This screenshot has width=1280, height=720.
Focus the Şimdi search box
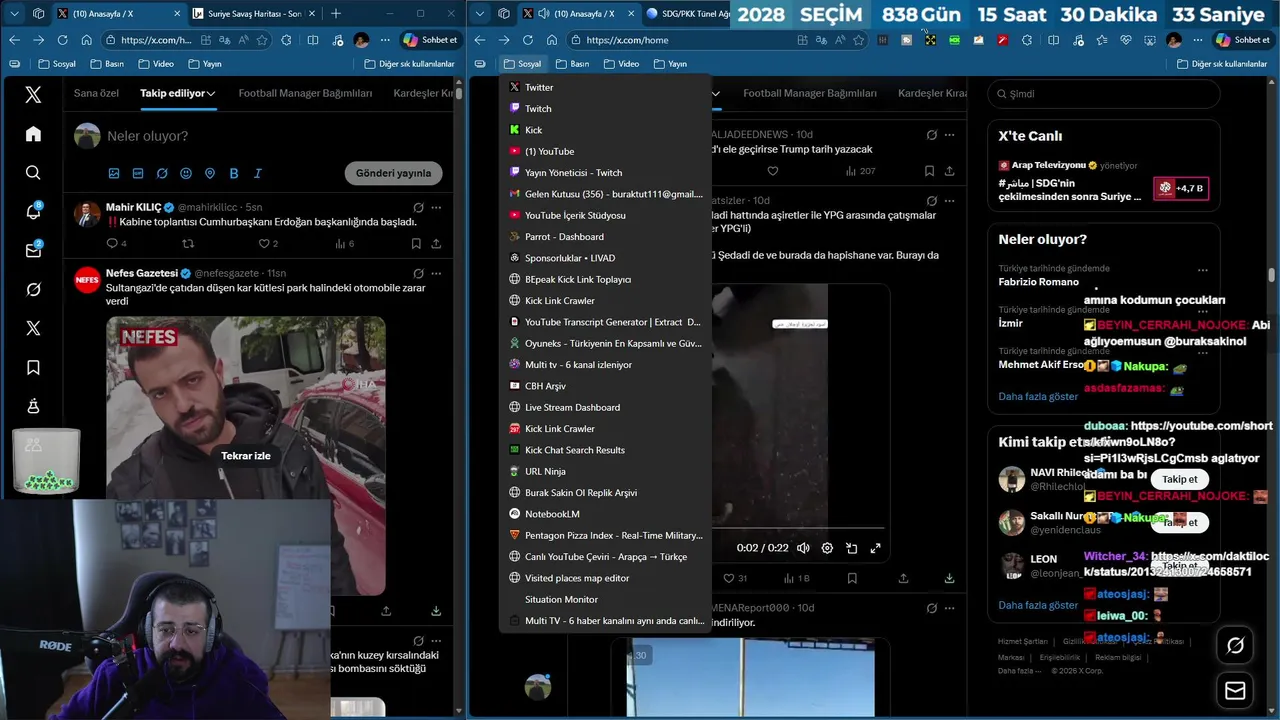[x=1104, y=94]
